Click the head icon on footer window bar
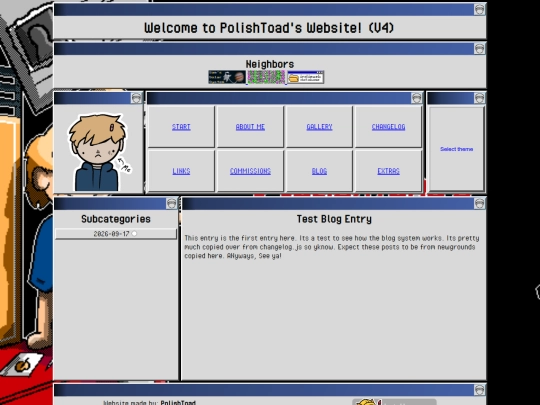The width and height of the screenshot is (540, 405). (479, 390)
